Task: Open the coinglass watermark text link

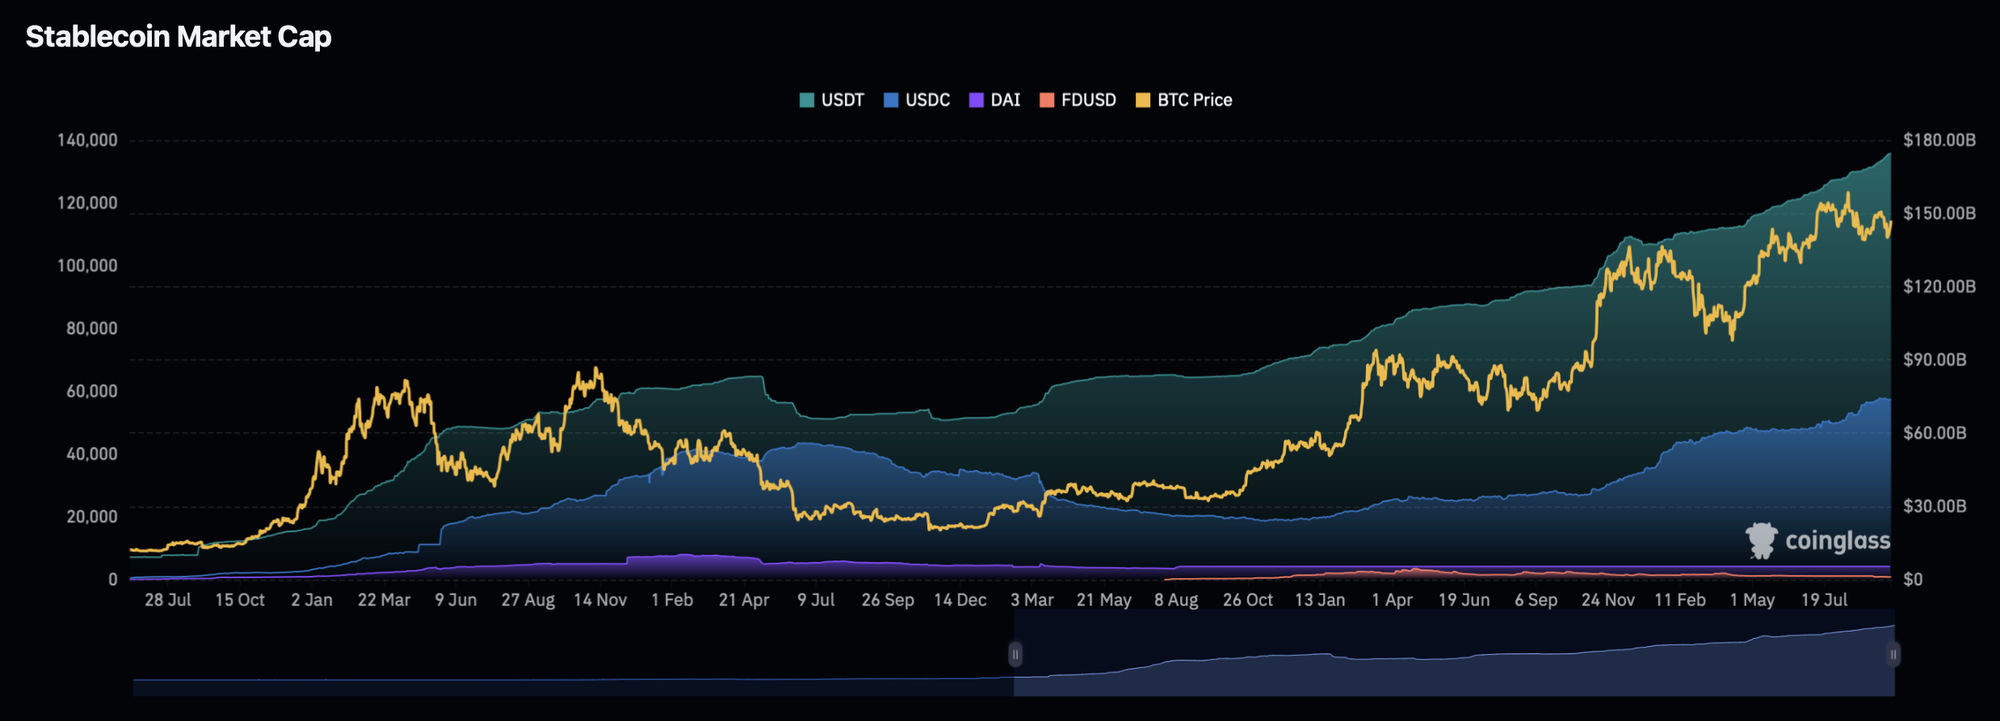Action: [1837, 541]
